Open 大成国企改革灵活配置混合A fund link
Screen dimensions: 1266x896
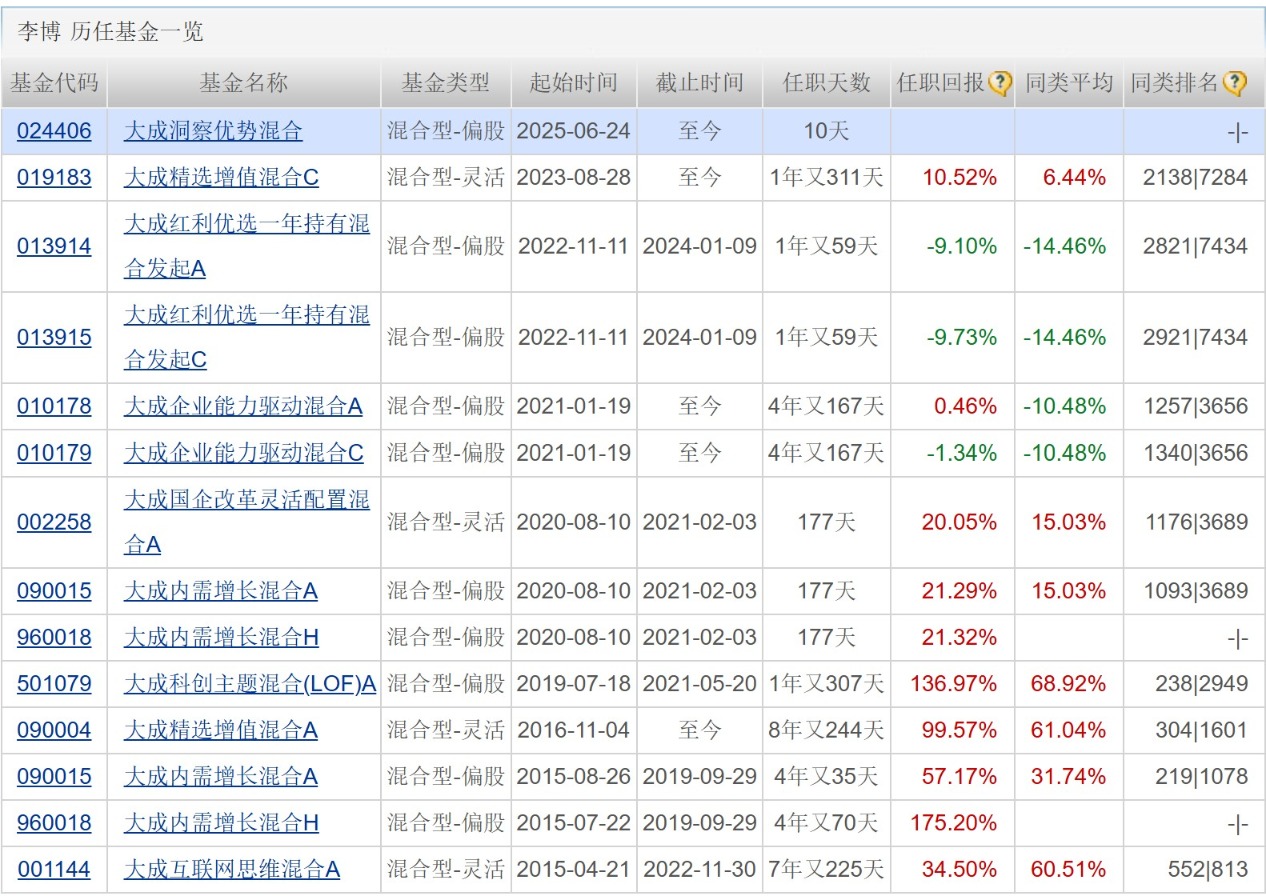coord(247,522)
